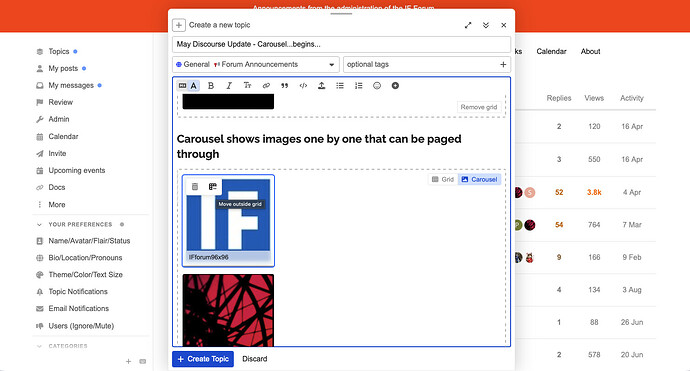Click the Create Topic button
Viewport: 690px width, 371px height.
(x=203, y=359)
